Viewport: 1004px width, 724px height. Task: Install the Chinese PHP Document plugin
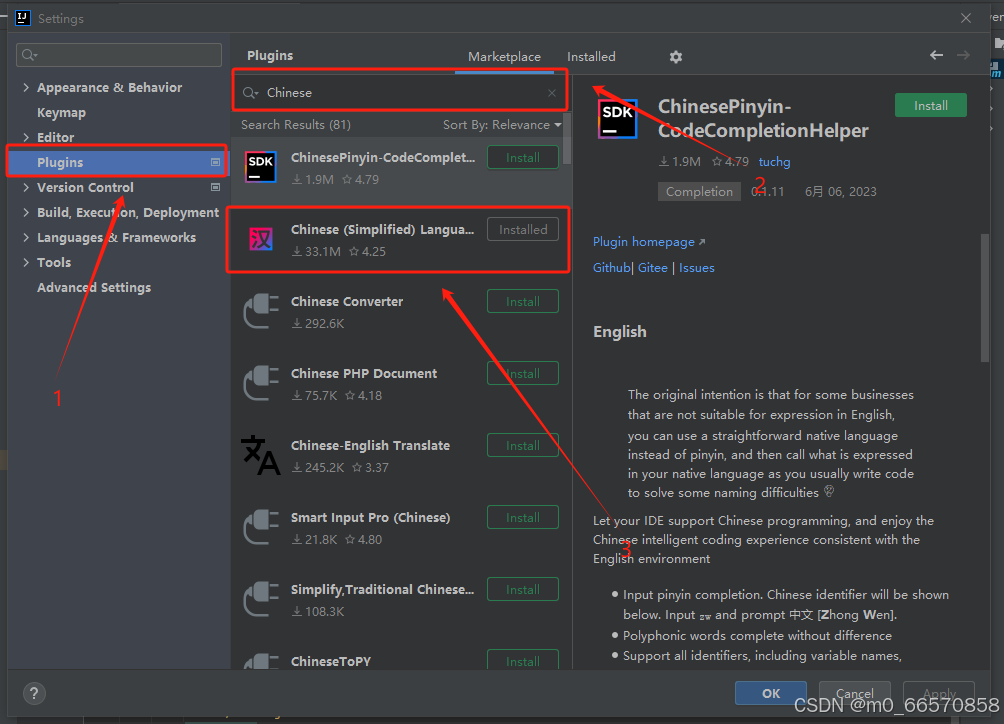[x=522, y=373]
